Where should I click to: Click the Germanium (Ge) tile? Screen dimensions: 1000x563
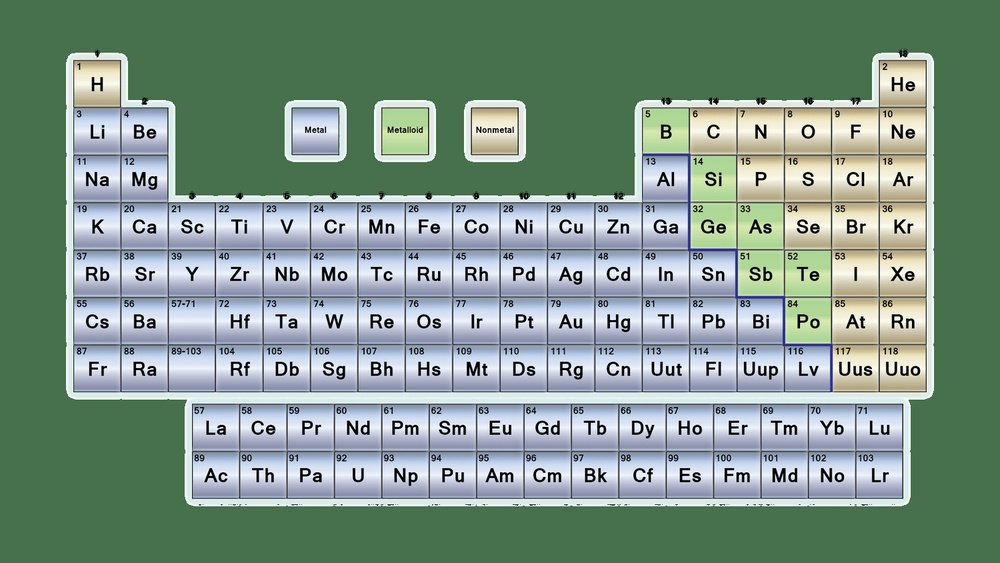(x=713, y=226)
